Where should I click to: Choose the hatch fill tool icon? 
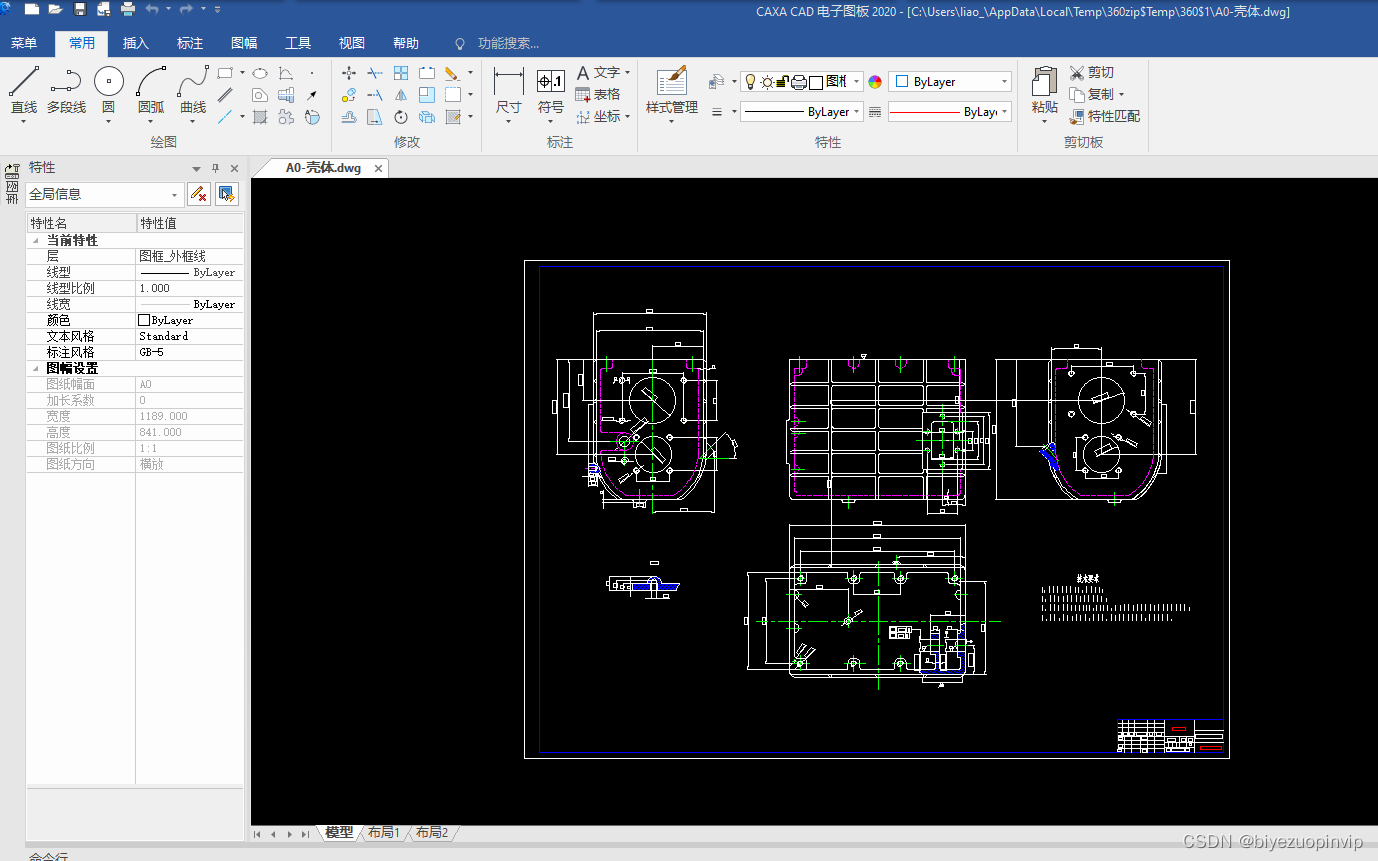click(x=260, y=117)
